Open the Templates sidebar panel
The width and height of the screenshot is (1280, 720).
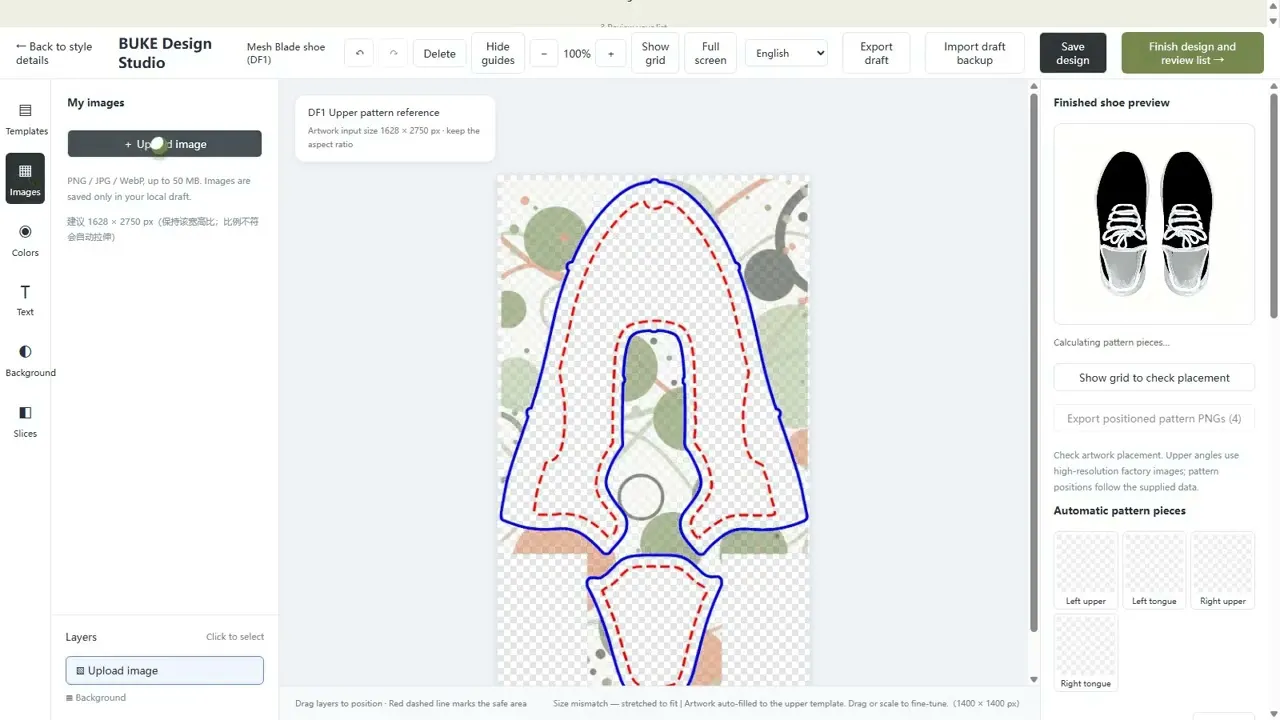26,120
